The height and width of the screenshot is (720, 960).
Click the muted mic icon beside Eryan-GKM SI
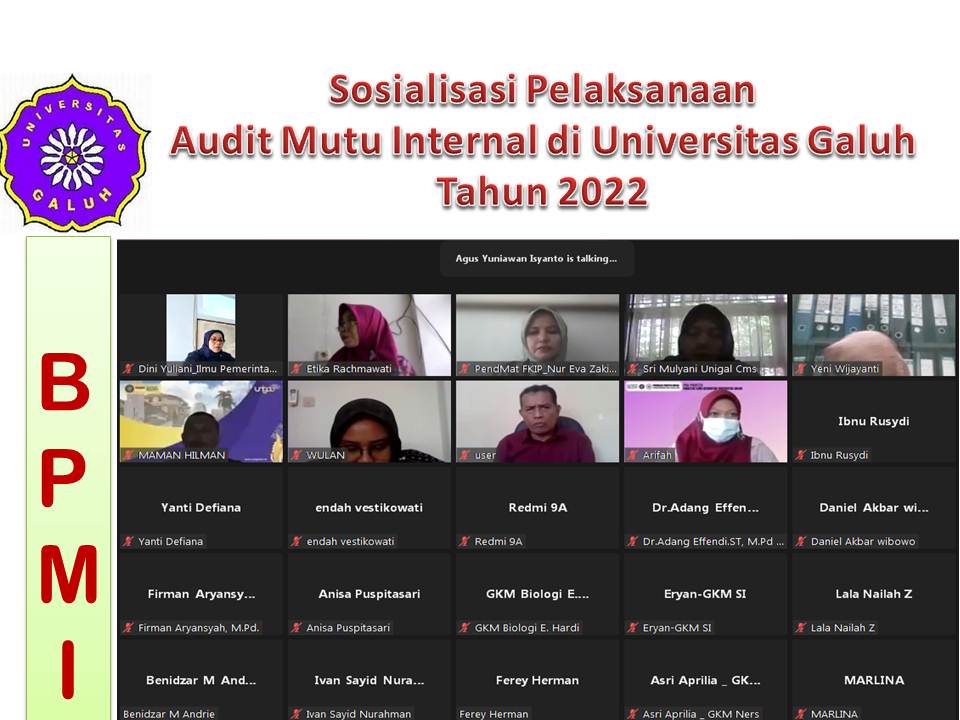point(632,628)
